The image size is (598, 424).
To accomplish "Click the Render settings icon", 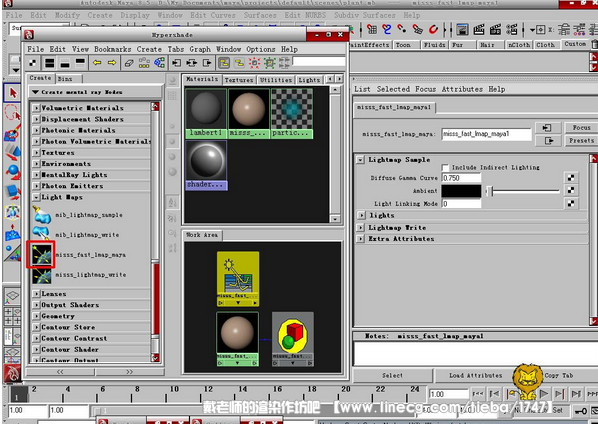I will 511,29.
